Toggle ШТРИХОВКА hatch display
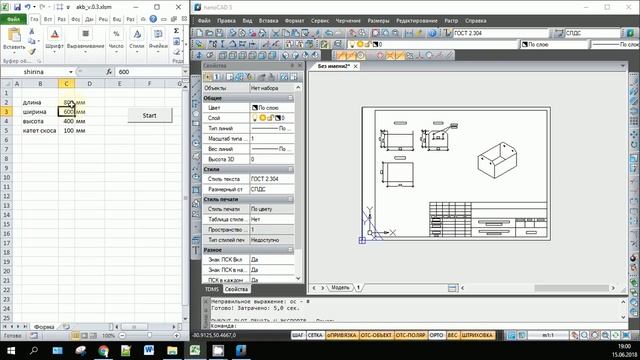The height and width of the screenshot is (360, 640). [477, 335]
